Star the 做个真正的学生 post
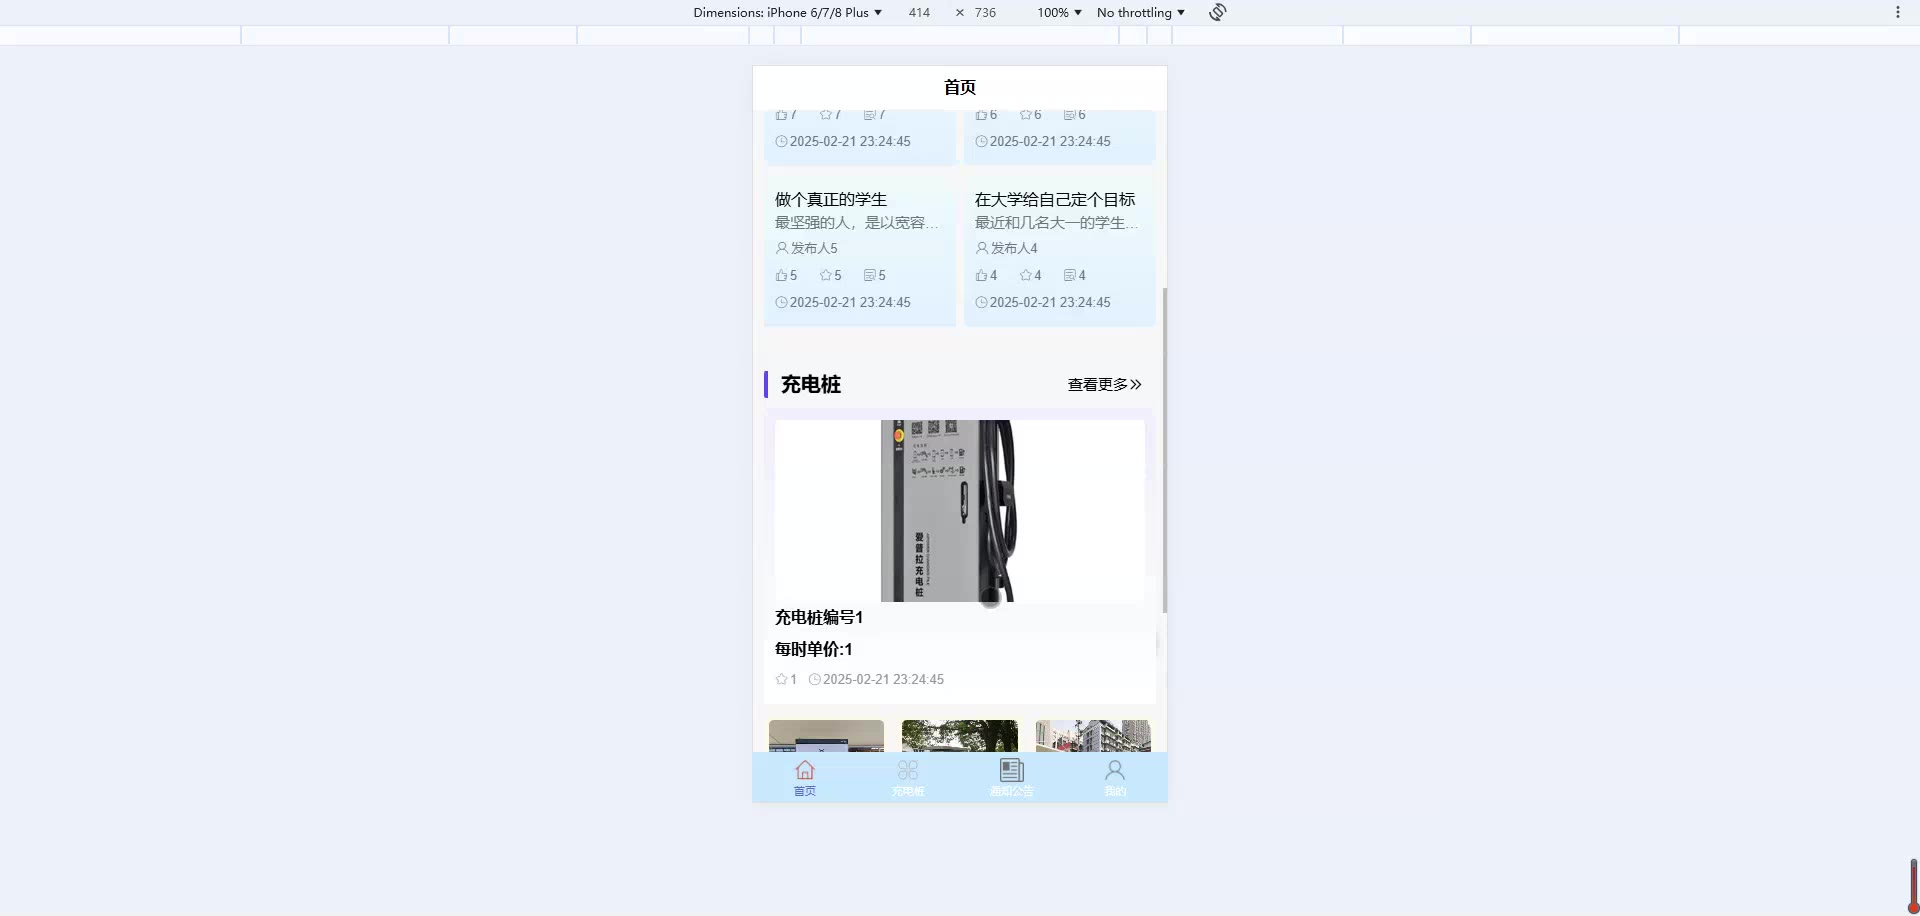1920x916 pixels. [825, 275]
